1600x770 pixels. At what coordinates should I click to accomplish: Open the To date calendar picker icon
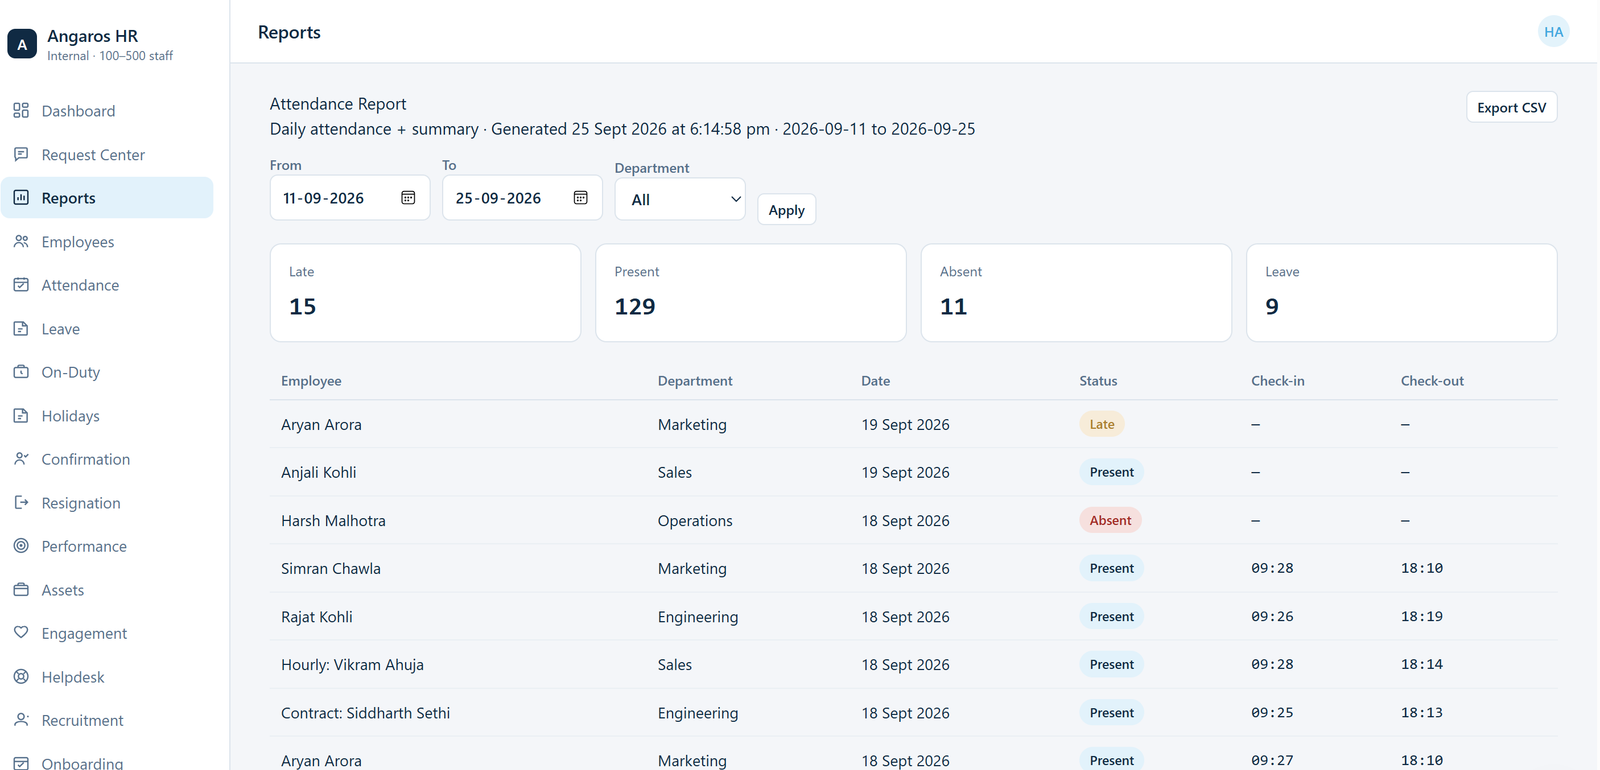pos(580,197)
